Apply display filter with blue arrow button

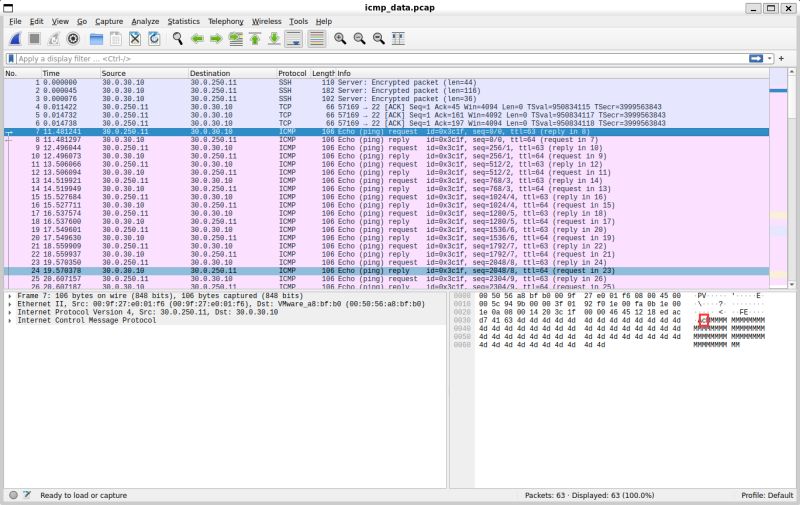[756, 59]
